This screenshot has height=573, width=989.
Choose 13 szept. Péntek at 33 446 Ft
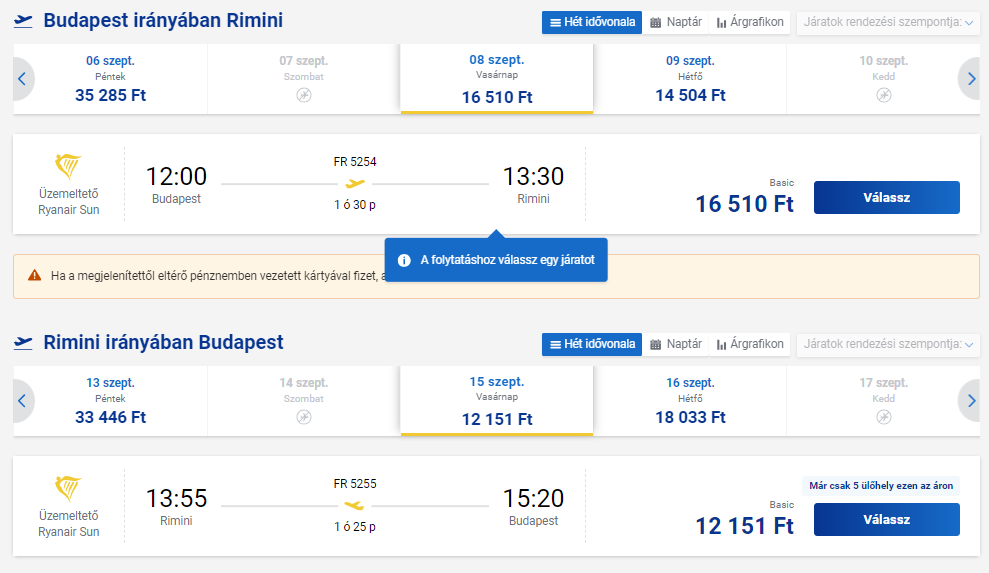click(x=110, y=401)
